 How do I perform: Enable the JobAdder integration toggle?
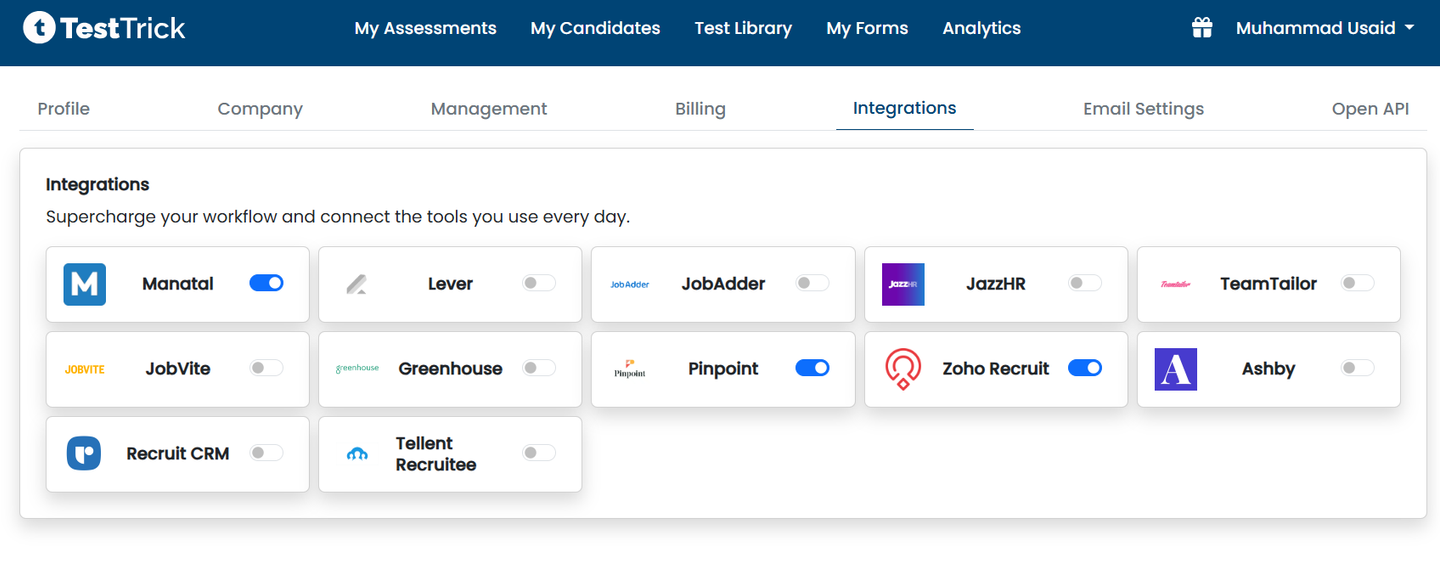(x=812, y=283)
